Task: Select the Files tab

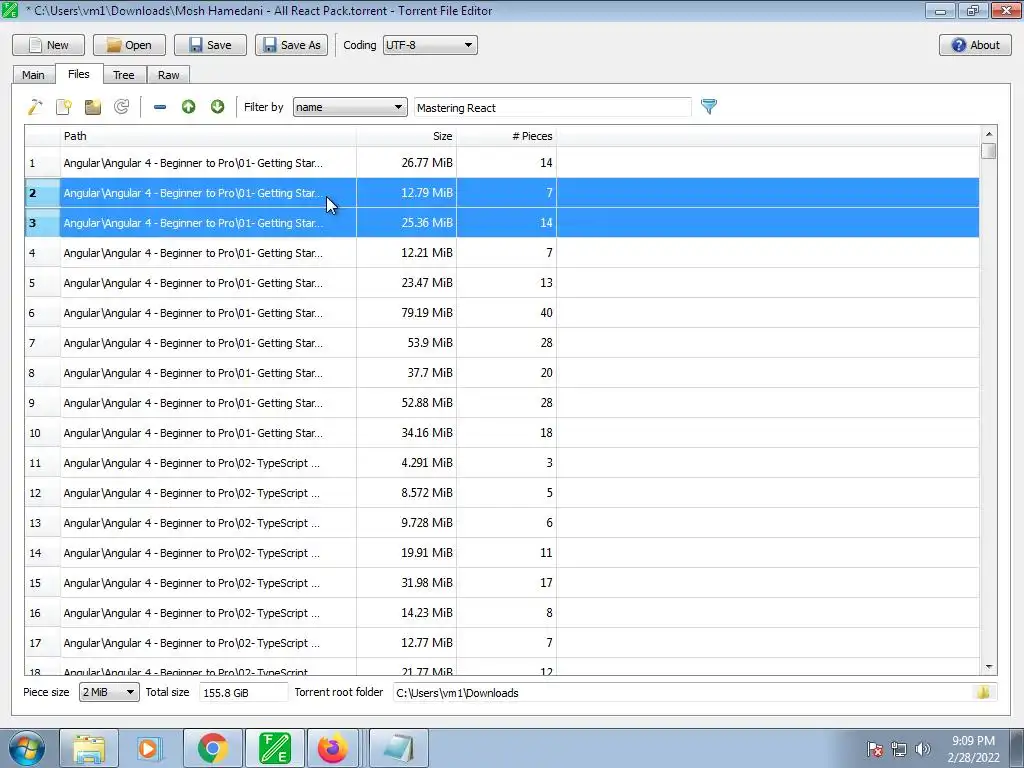Action: coord(78,74)
